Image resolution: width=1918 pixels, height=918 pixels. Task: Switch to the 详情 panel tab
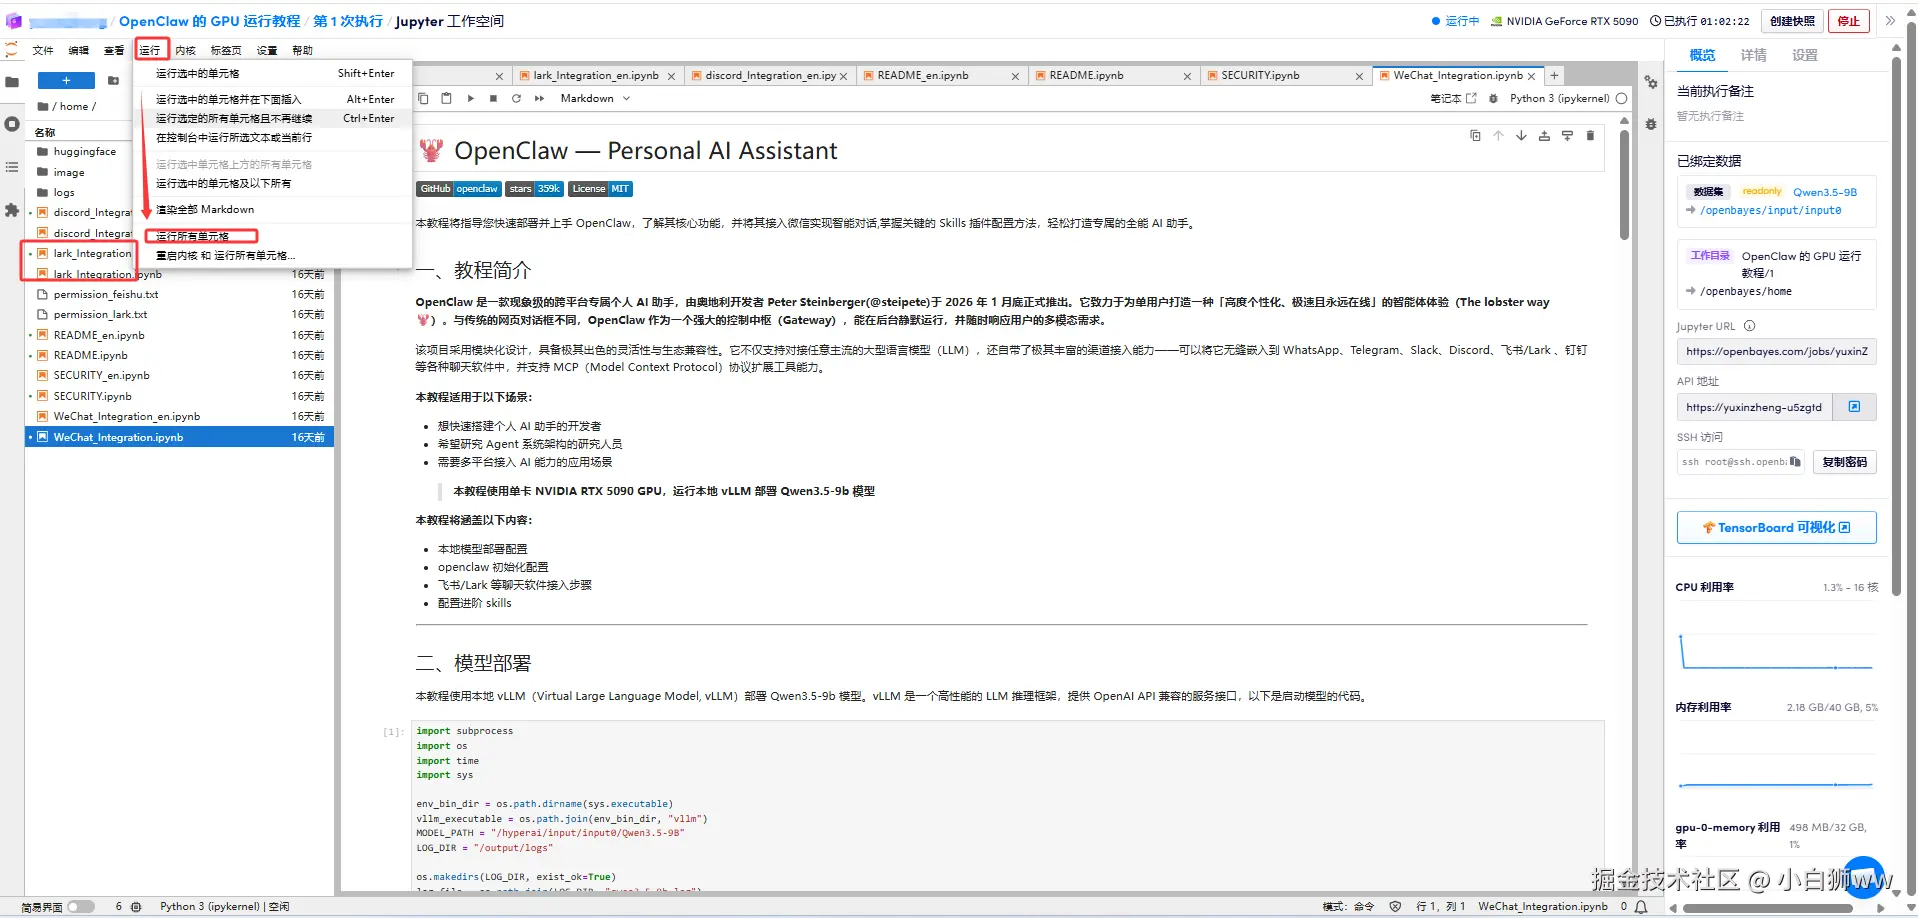click(1753, 55)
